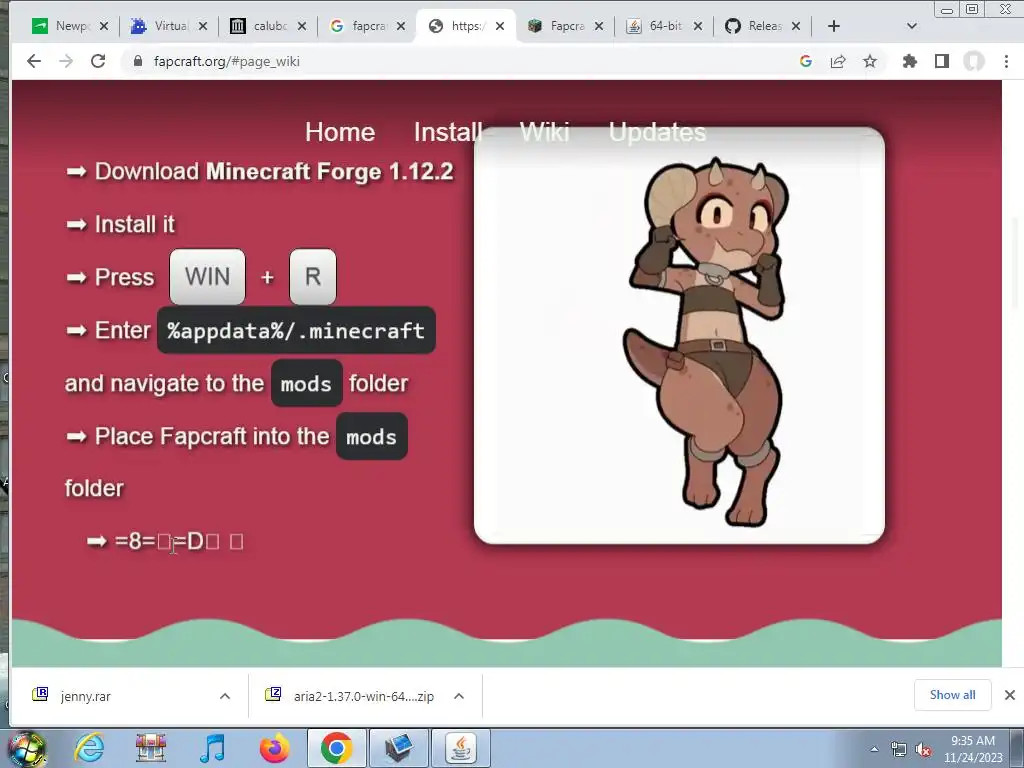Open the music note taskbar app
The height and width of the screenshot is (768, 1024).
point(212,748)
